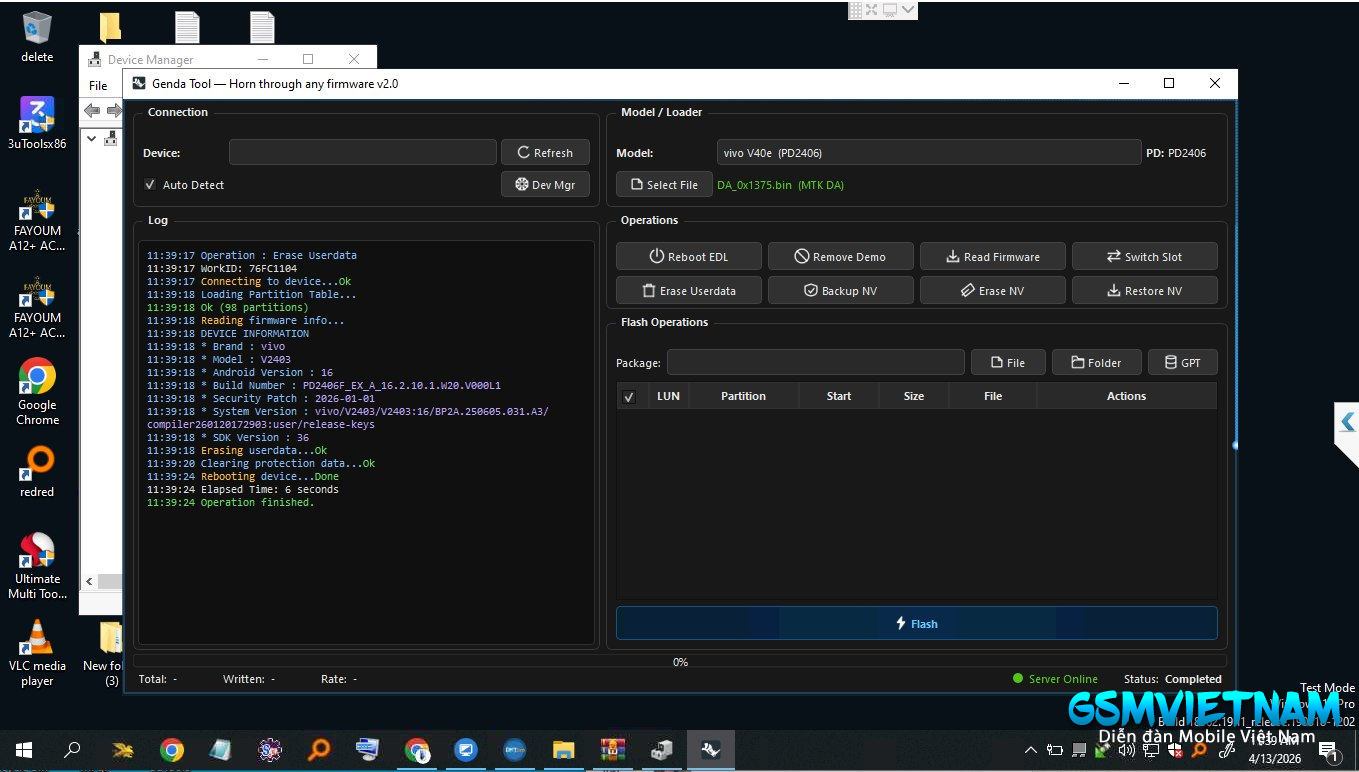Expand the Device Manager tree root node
This screenshot has width=1359, height=772.
click(91, 139)
